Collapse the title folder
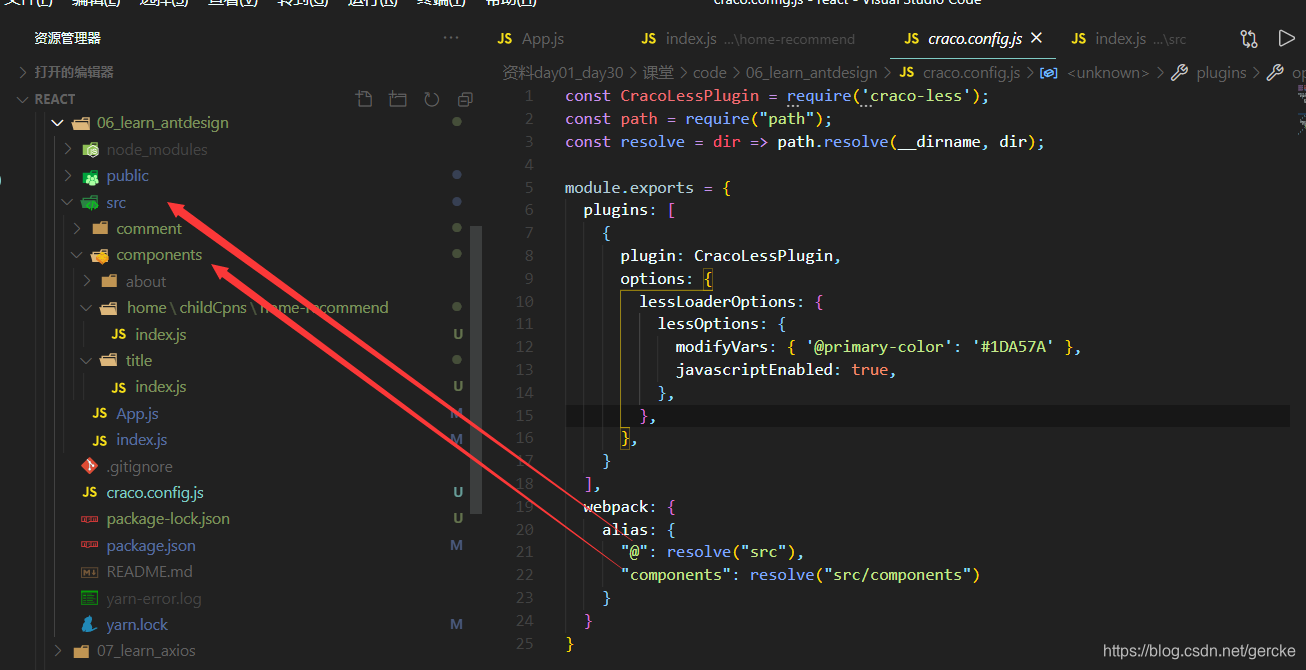1306x670 pixels. tap(88, 361)
